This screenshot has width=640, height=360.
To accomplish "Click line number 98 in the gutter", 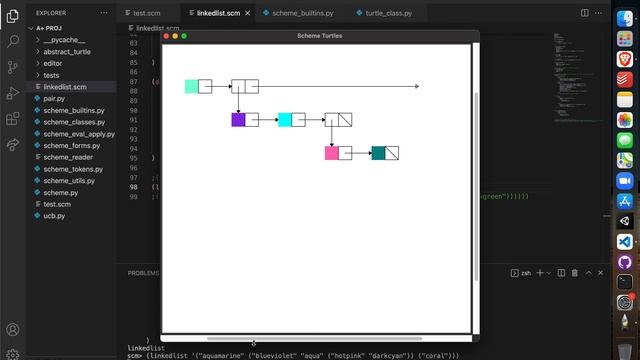I will [133, 187].
